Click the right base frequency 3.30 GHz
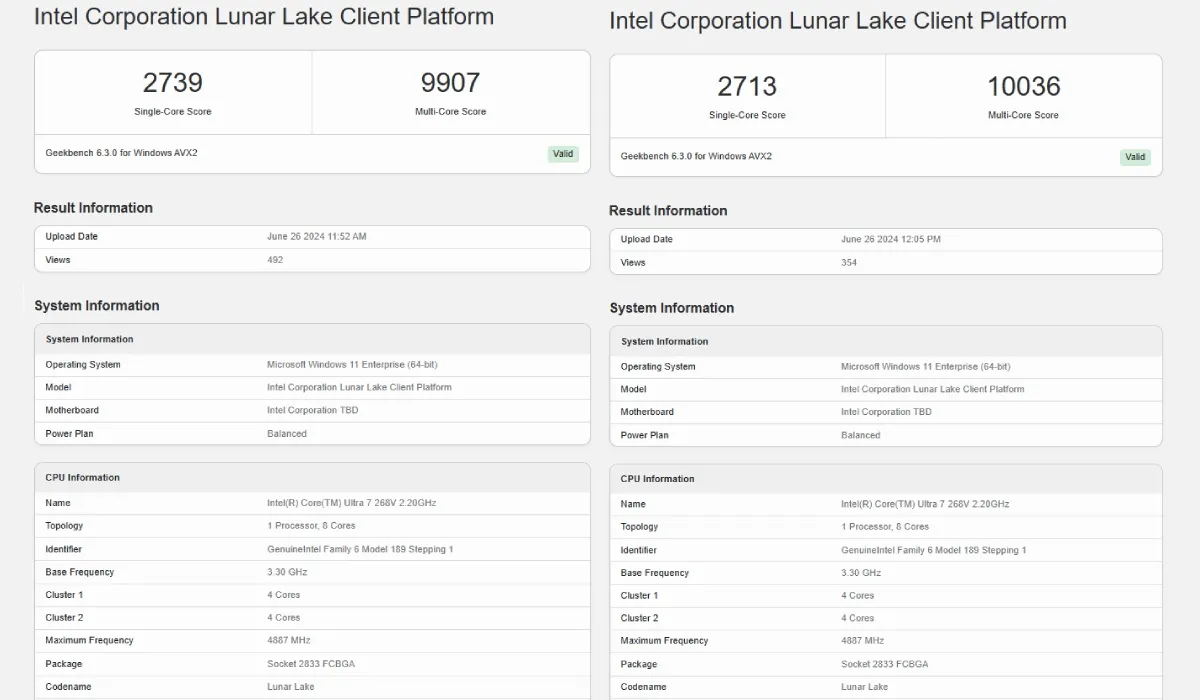The width and height of the screenshot is (1200, 700). pos(861,574)
